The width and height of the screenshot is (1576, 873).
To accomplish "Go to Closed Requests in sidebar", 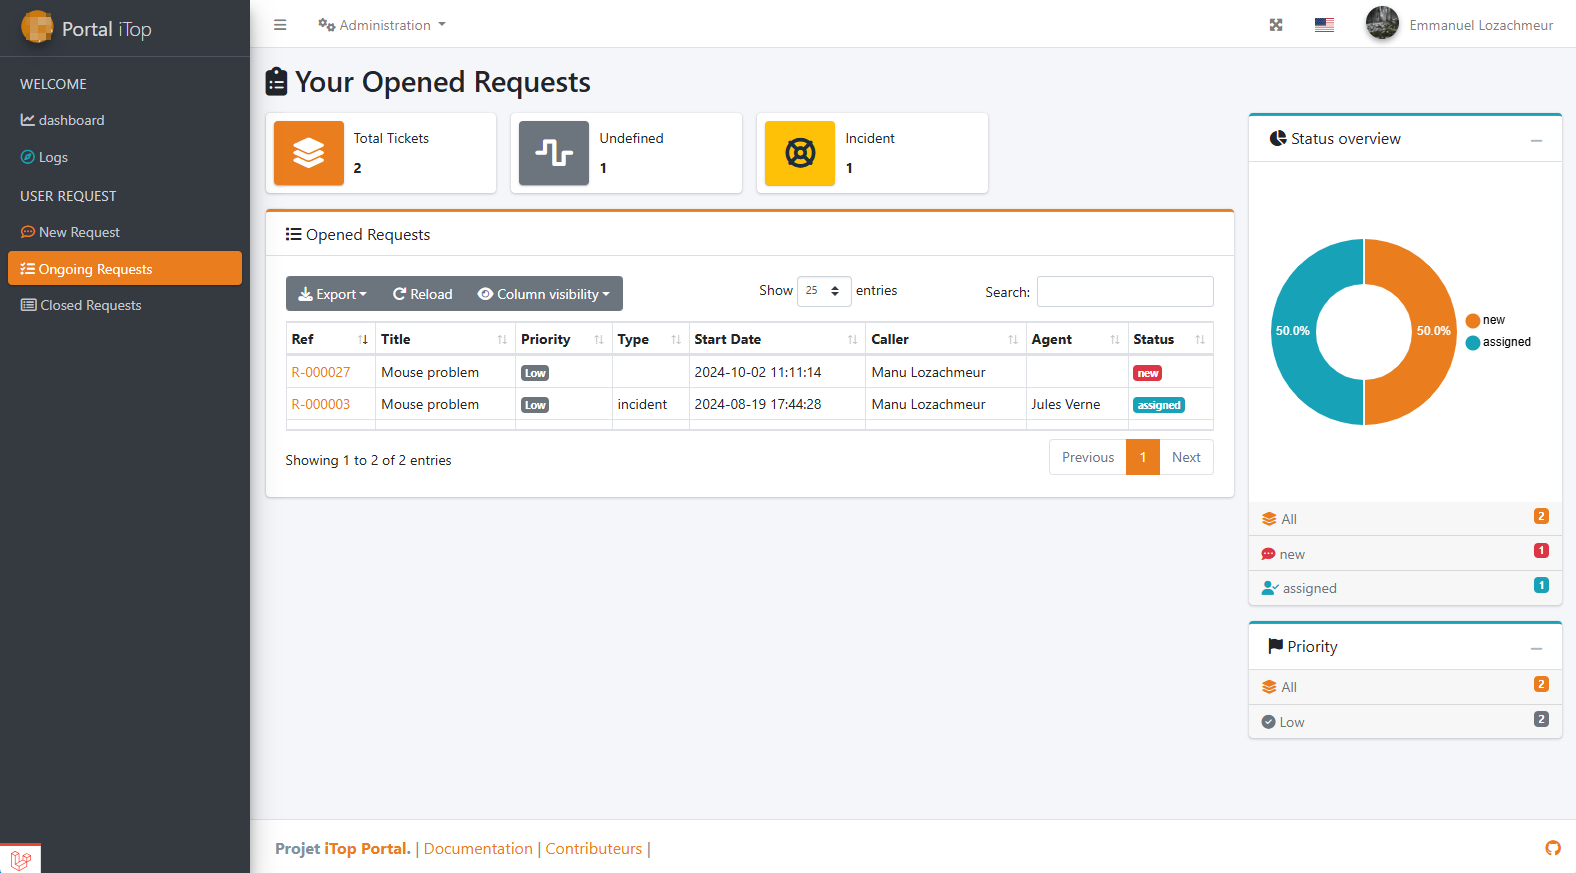I will point(90,305).
